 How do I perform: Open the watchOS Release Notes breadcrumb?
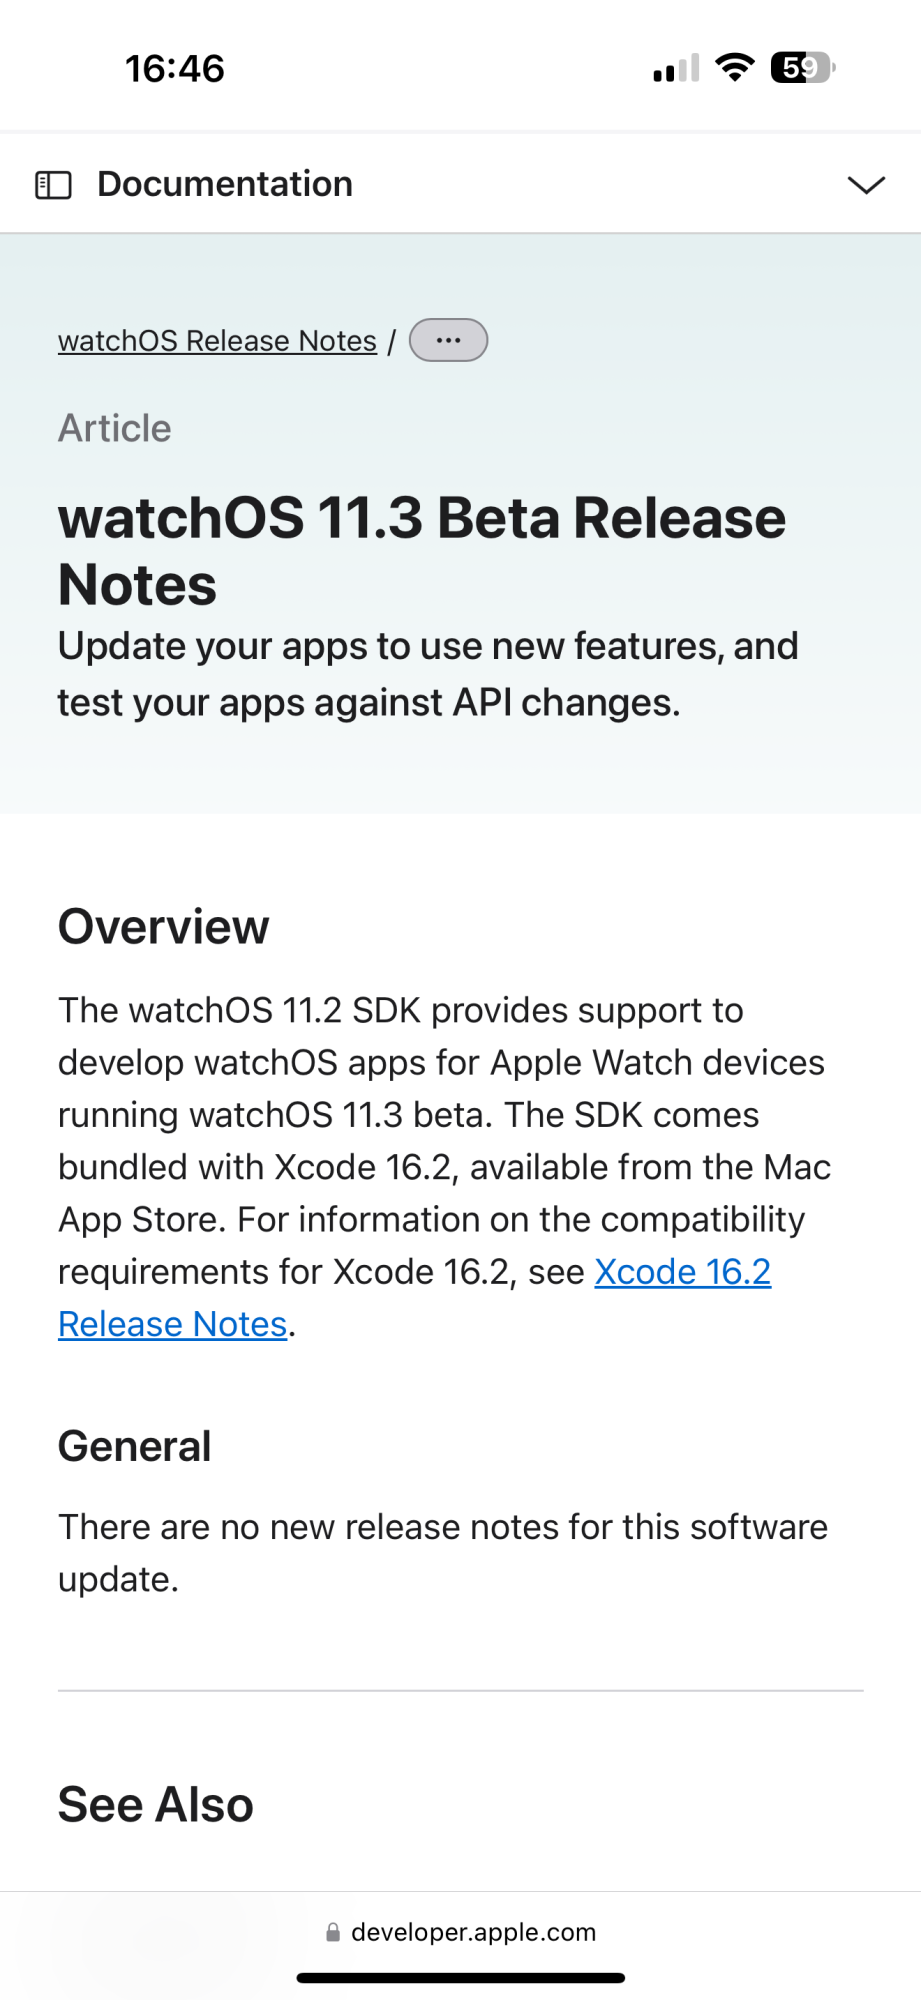217,341
